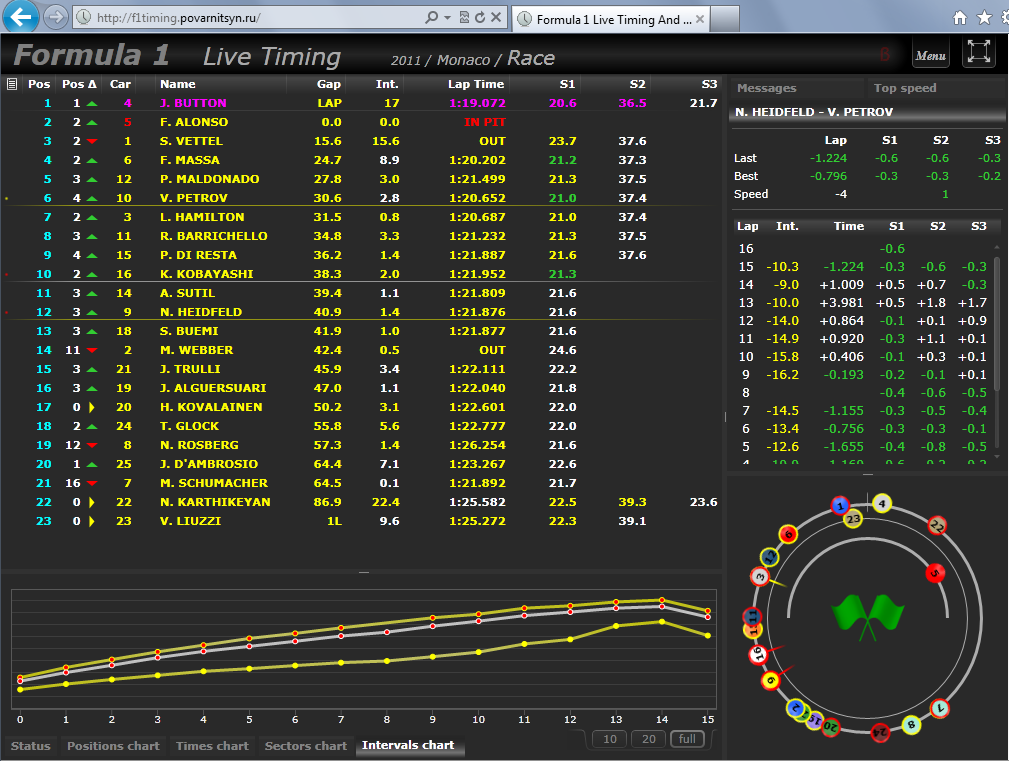The width and height of the screenshot is (1009, 761).
Task: Switch to the Status tab
Action: click(30, 746)
